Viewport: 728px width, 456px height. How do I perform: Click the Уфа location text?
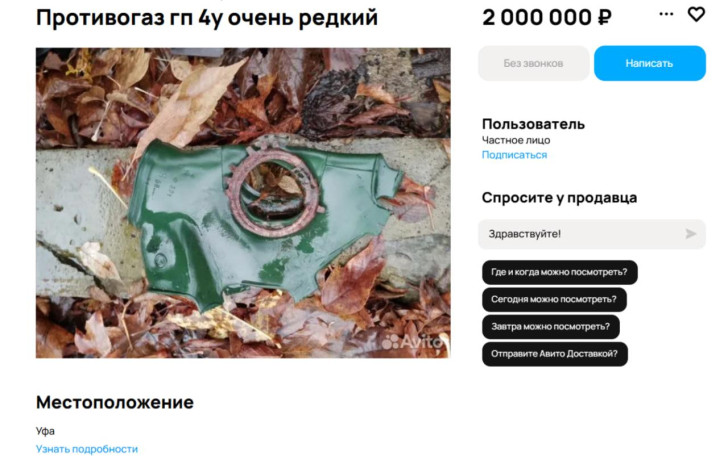click(45, 431)
